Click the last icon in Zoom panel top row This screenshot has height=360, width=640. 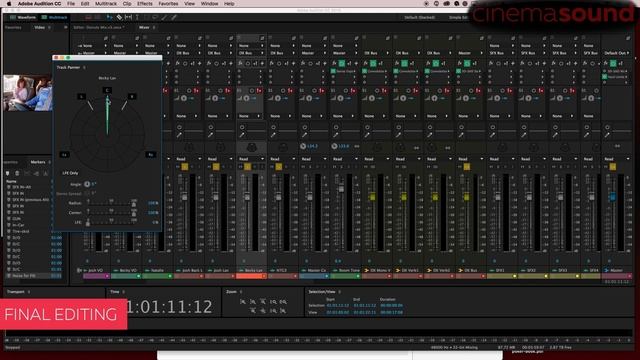[283, 302]
